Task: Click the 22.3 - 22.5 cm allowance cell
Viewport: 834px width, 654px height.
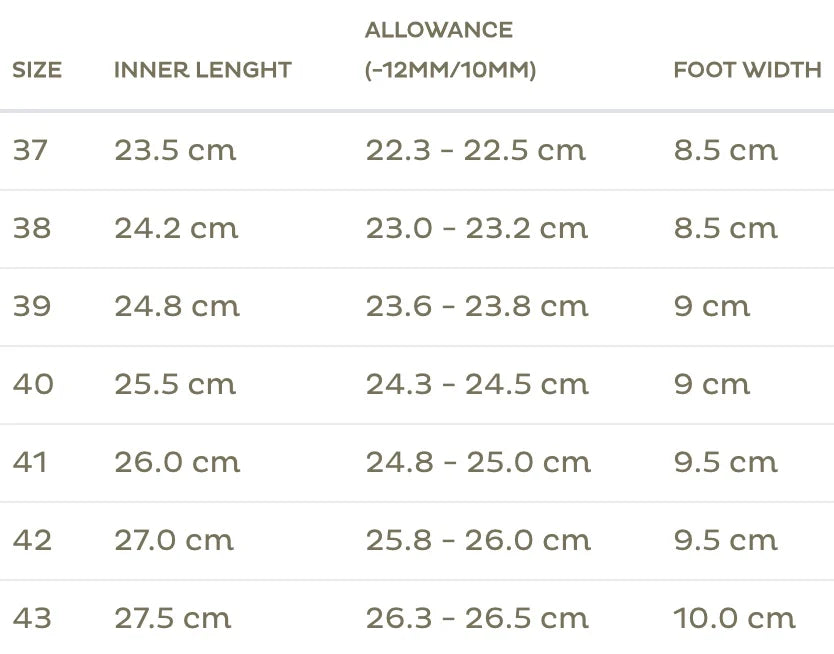Action: 476,150
